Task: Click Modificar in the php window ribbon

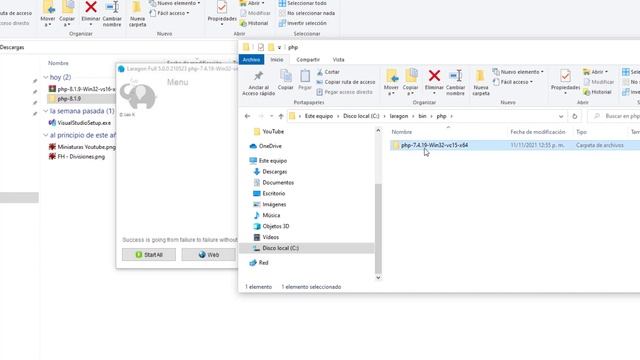Action: tap(599, 82)
